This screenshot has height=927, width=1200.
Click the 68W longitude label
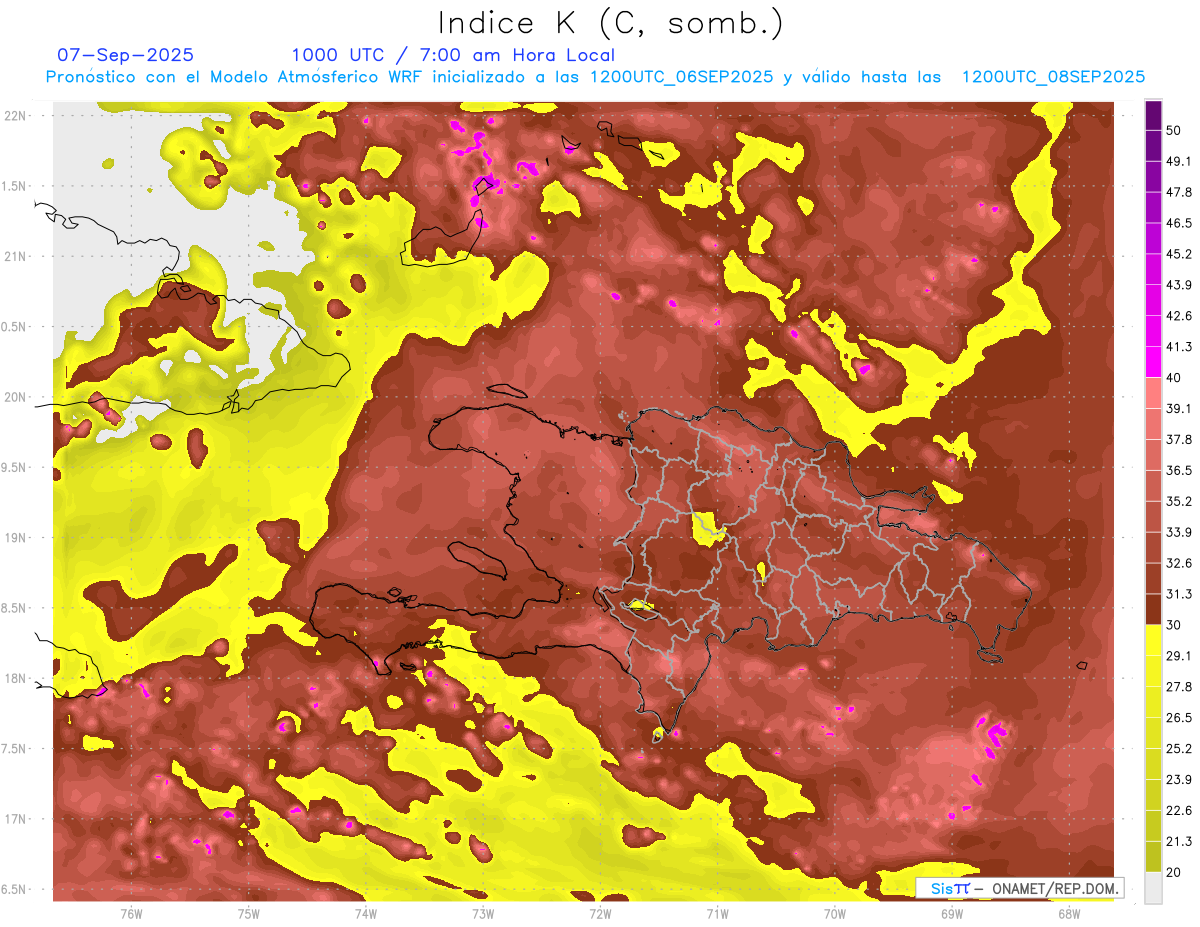click(1069, 914)
